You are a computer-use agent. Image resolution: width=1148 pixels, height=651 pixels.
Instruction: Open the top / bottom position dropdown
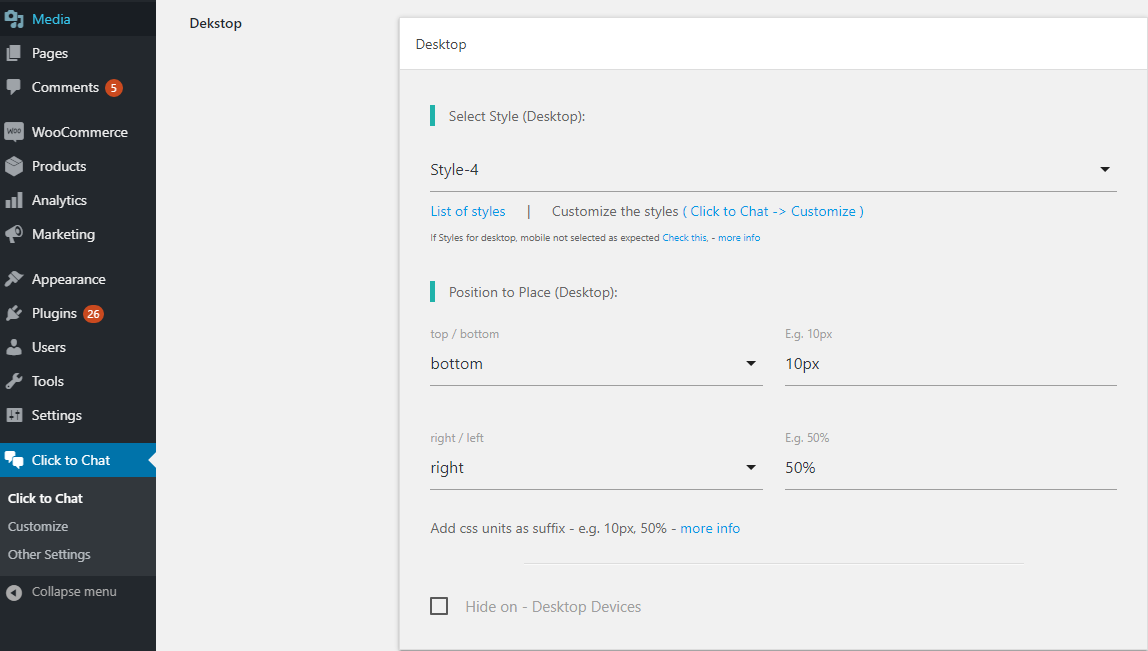(x=596, y=364)
